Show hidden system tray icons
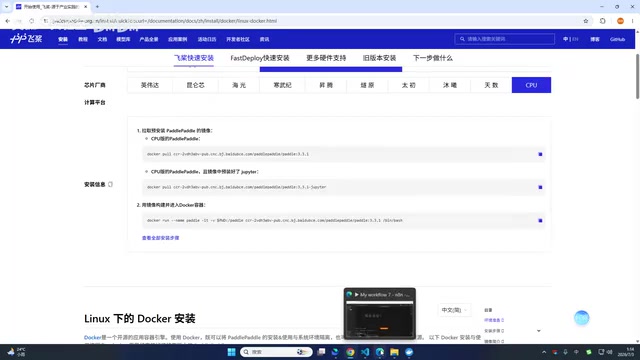 click(544, 352)
